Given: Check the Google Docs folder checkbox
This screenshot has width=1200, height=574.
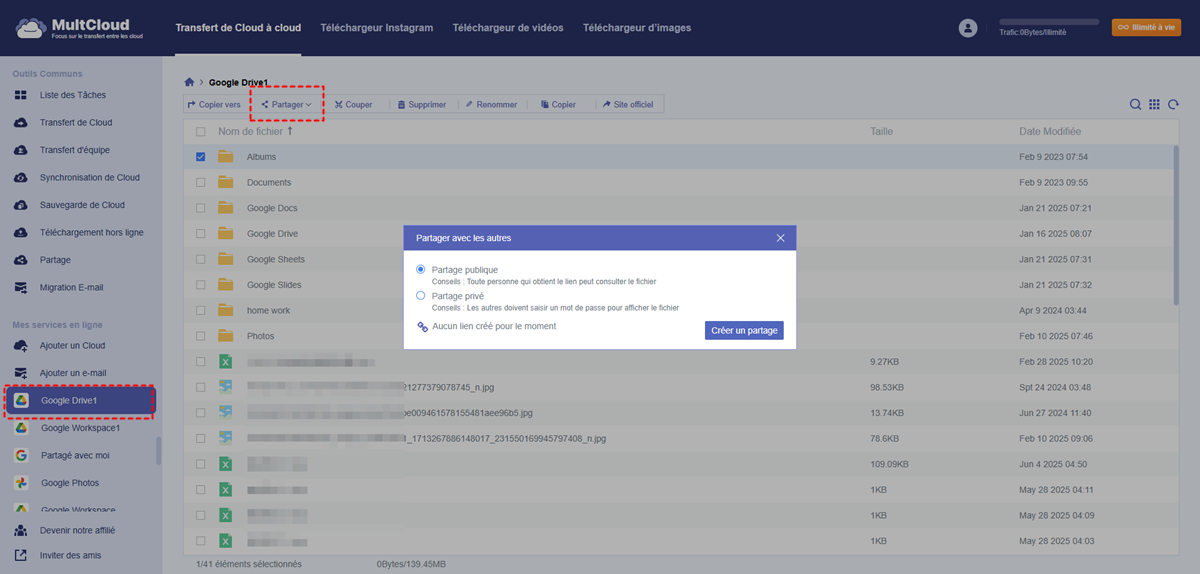Looking at the screenshot, I should [201, 208].
